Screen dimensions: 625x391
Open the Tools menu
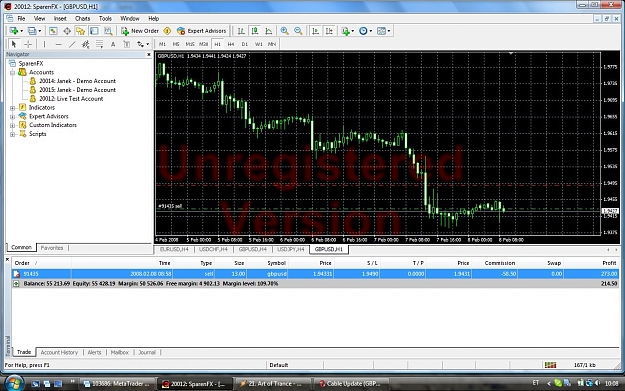(105, 18)
